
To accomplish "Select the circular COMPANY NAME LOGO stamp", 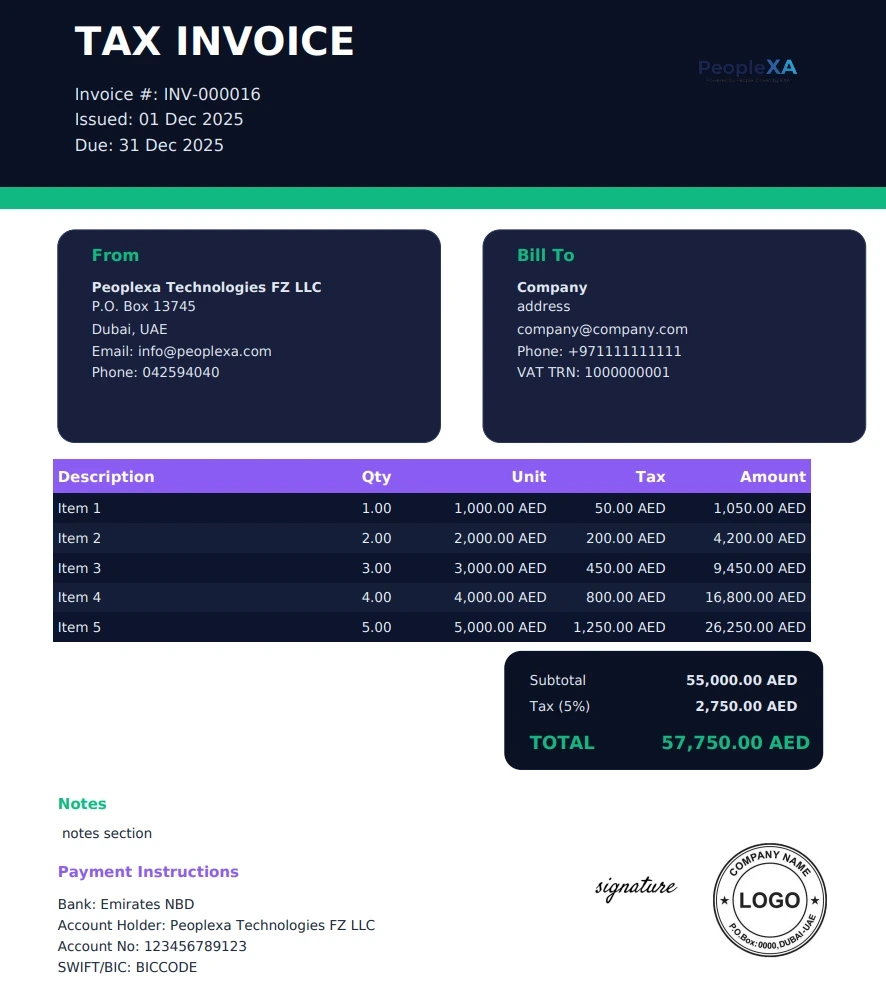I will tap(770, 900).
